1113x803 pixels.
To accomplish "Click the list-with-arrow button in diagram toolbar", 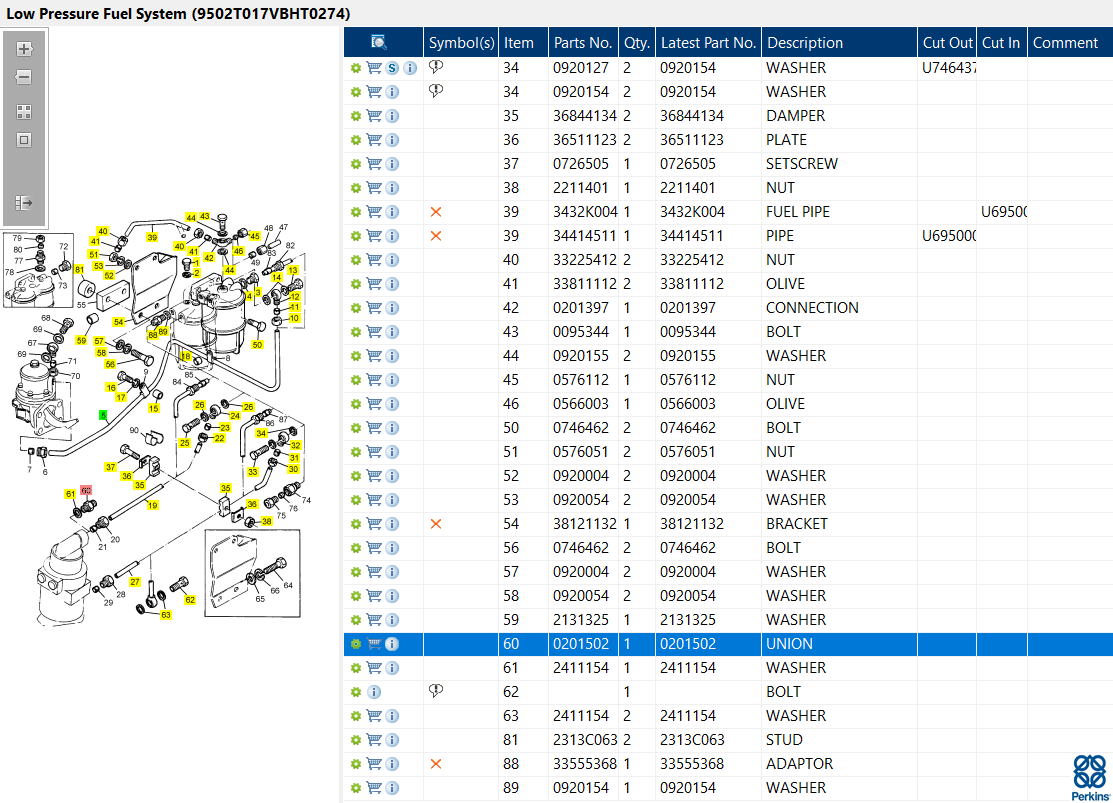I will coord(24,203).
